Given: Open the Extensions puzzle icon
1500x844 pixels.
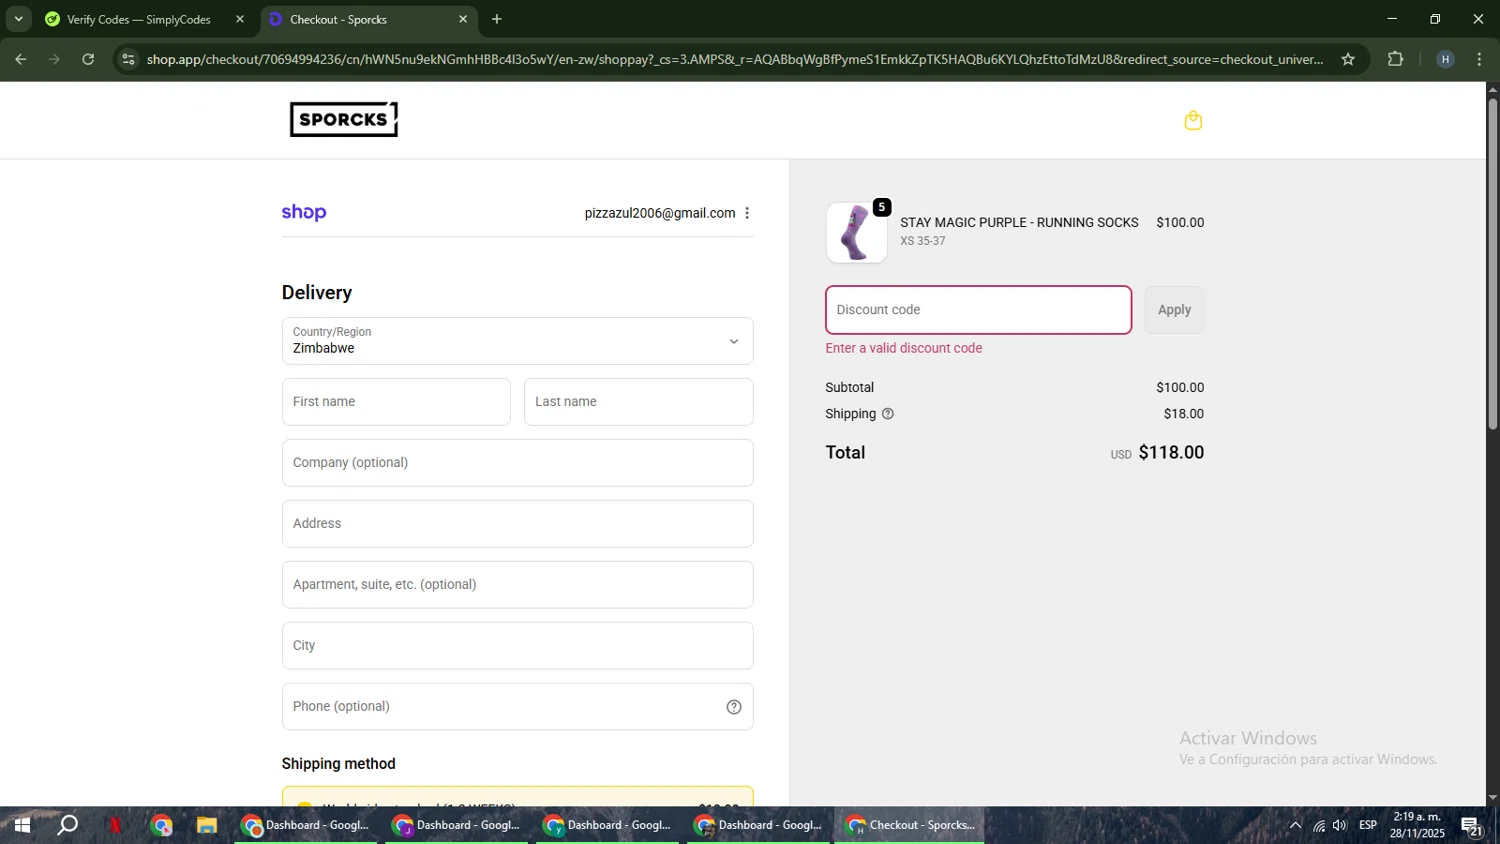Looking at the screenshot, I should [1396, 59].
